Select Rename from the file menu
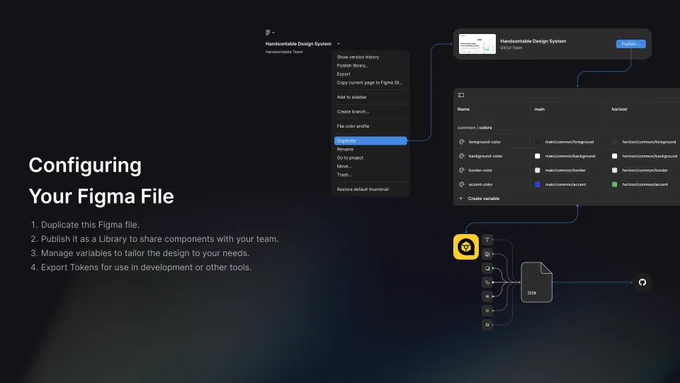Viewport: 680px width, 383px height. point(345,149)
